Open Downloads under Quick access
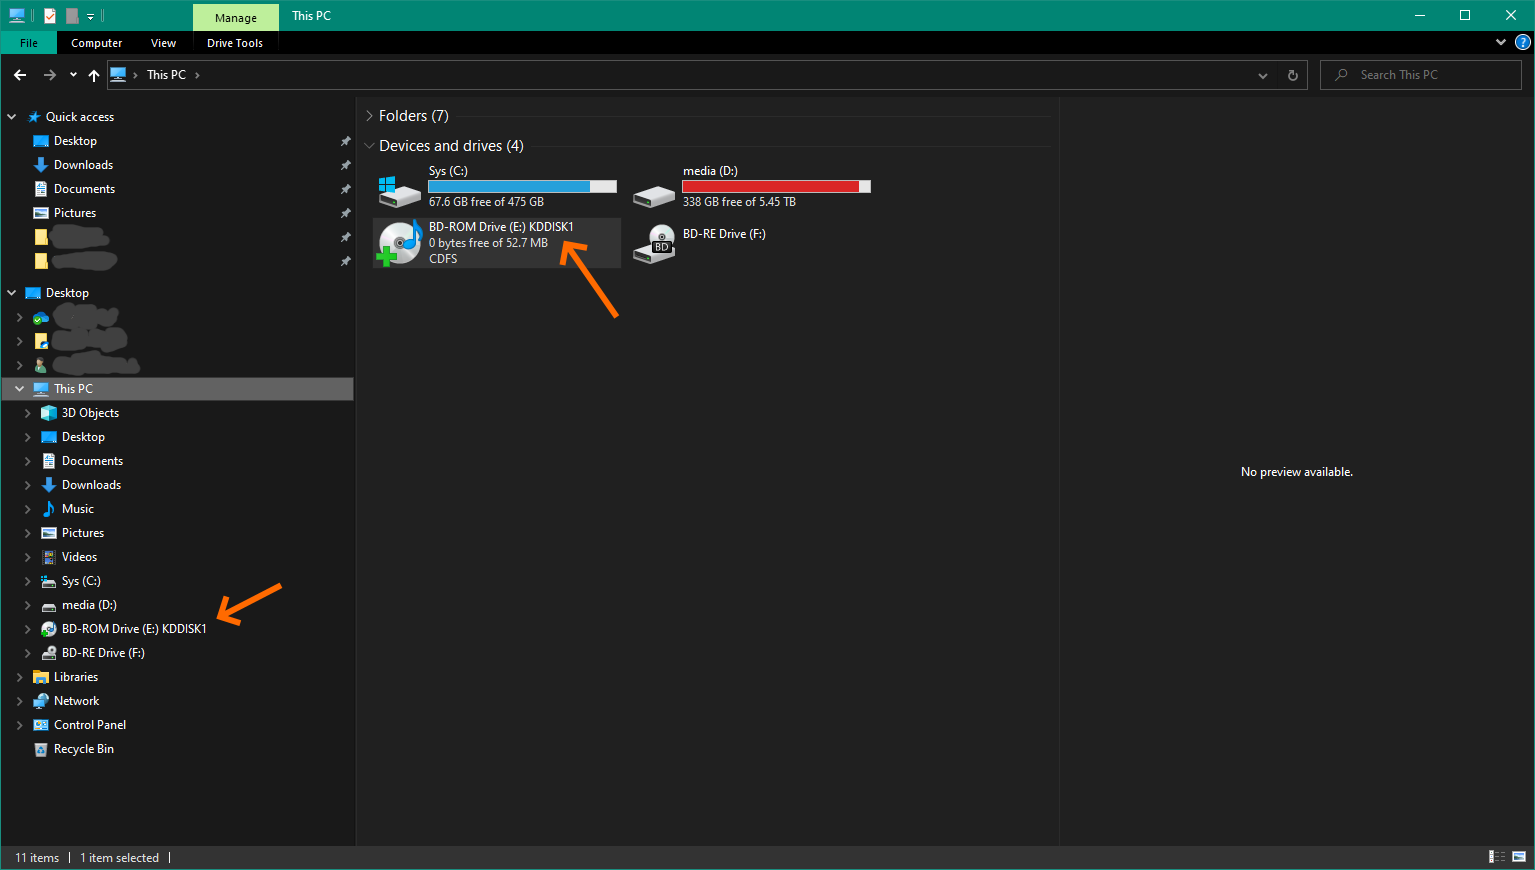Viewport: 1535px width, 870px height. (x=83, y=165)
